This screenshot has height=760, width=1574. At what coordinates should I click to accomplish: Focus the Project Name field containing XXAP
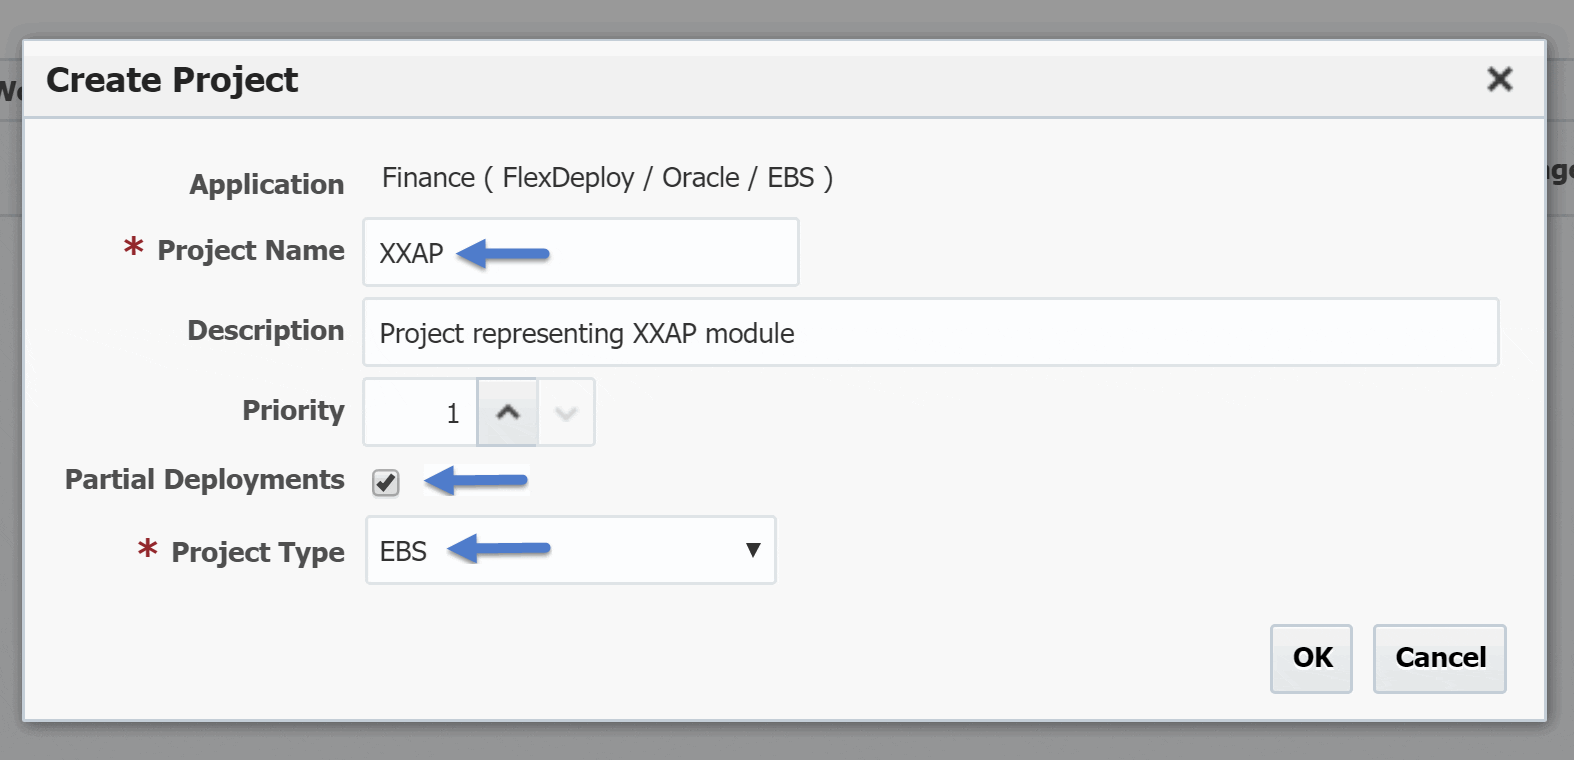pyautogui.click(x=581, y=252)
